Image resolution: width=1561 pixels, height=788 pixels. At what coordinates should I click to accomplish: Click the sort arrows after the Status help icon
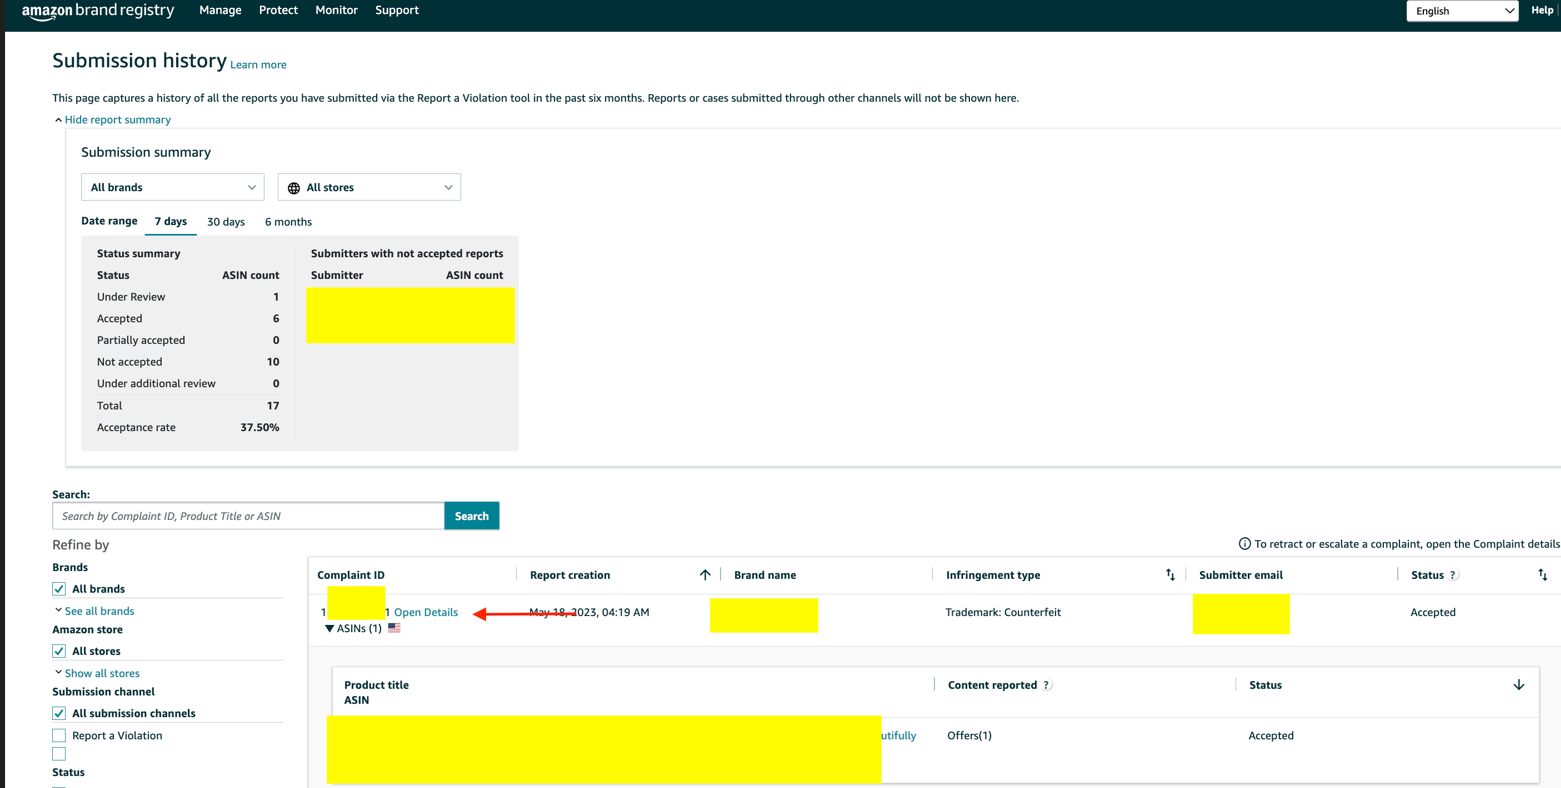click(1542, 575)
